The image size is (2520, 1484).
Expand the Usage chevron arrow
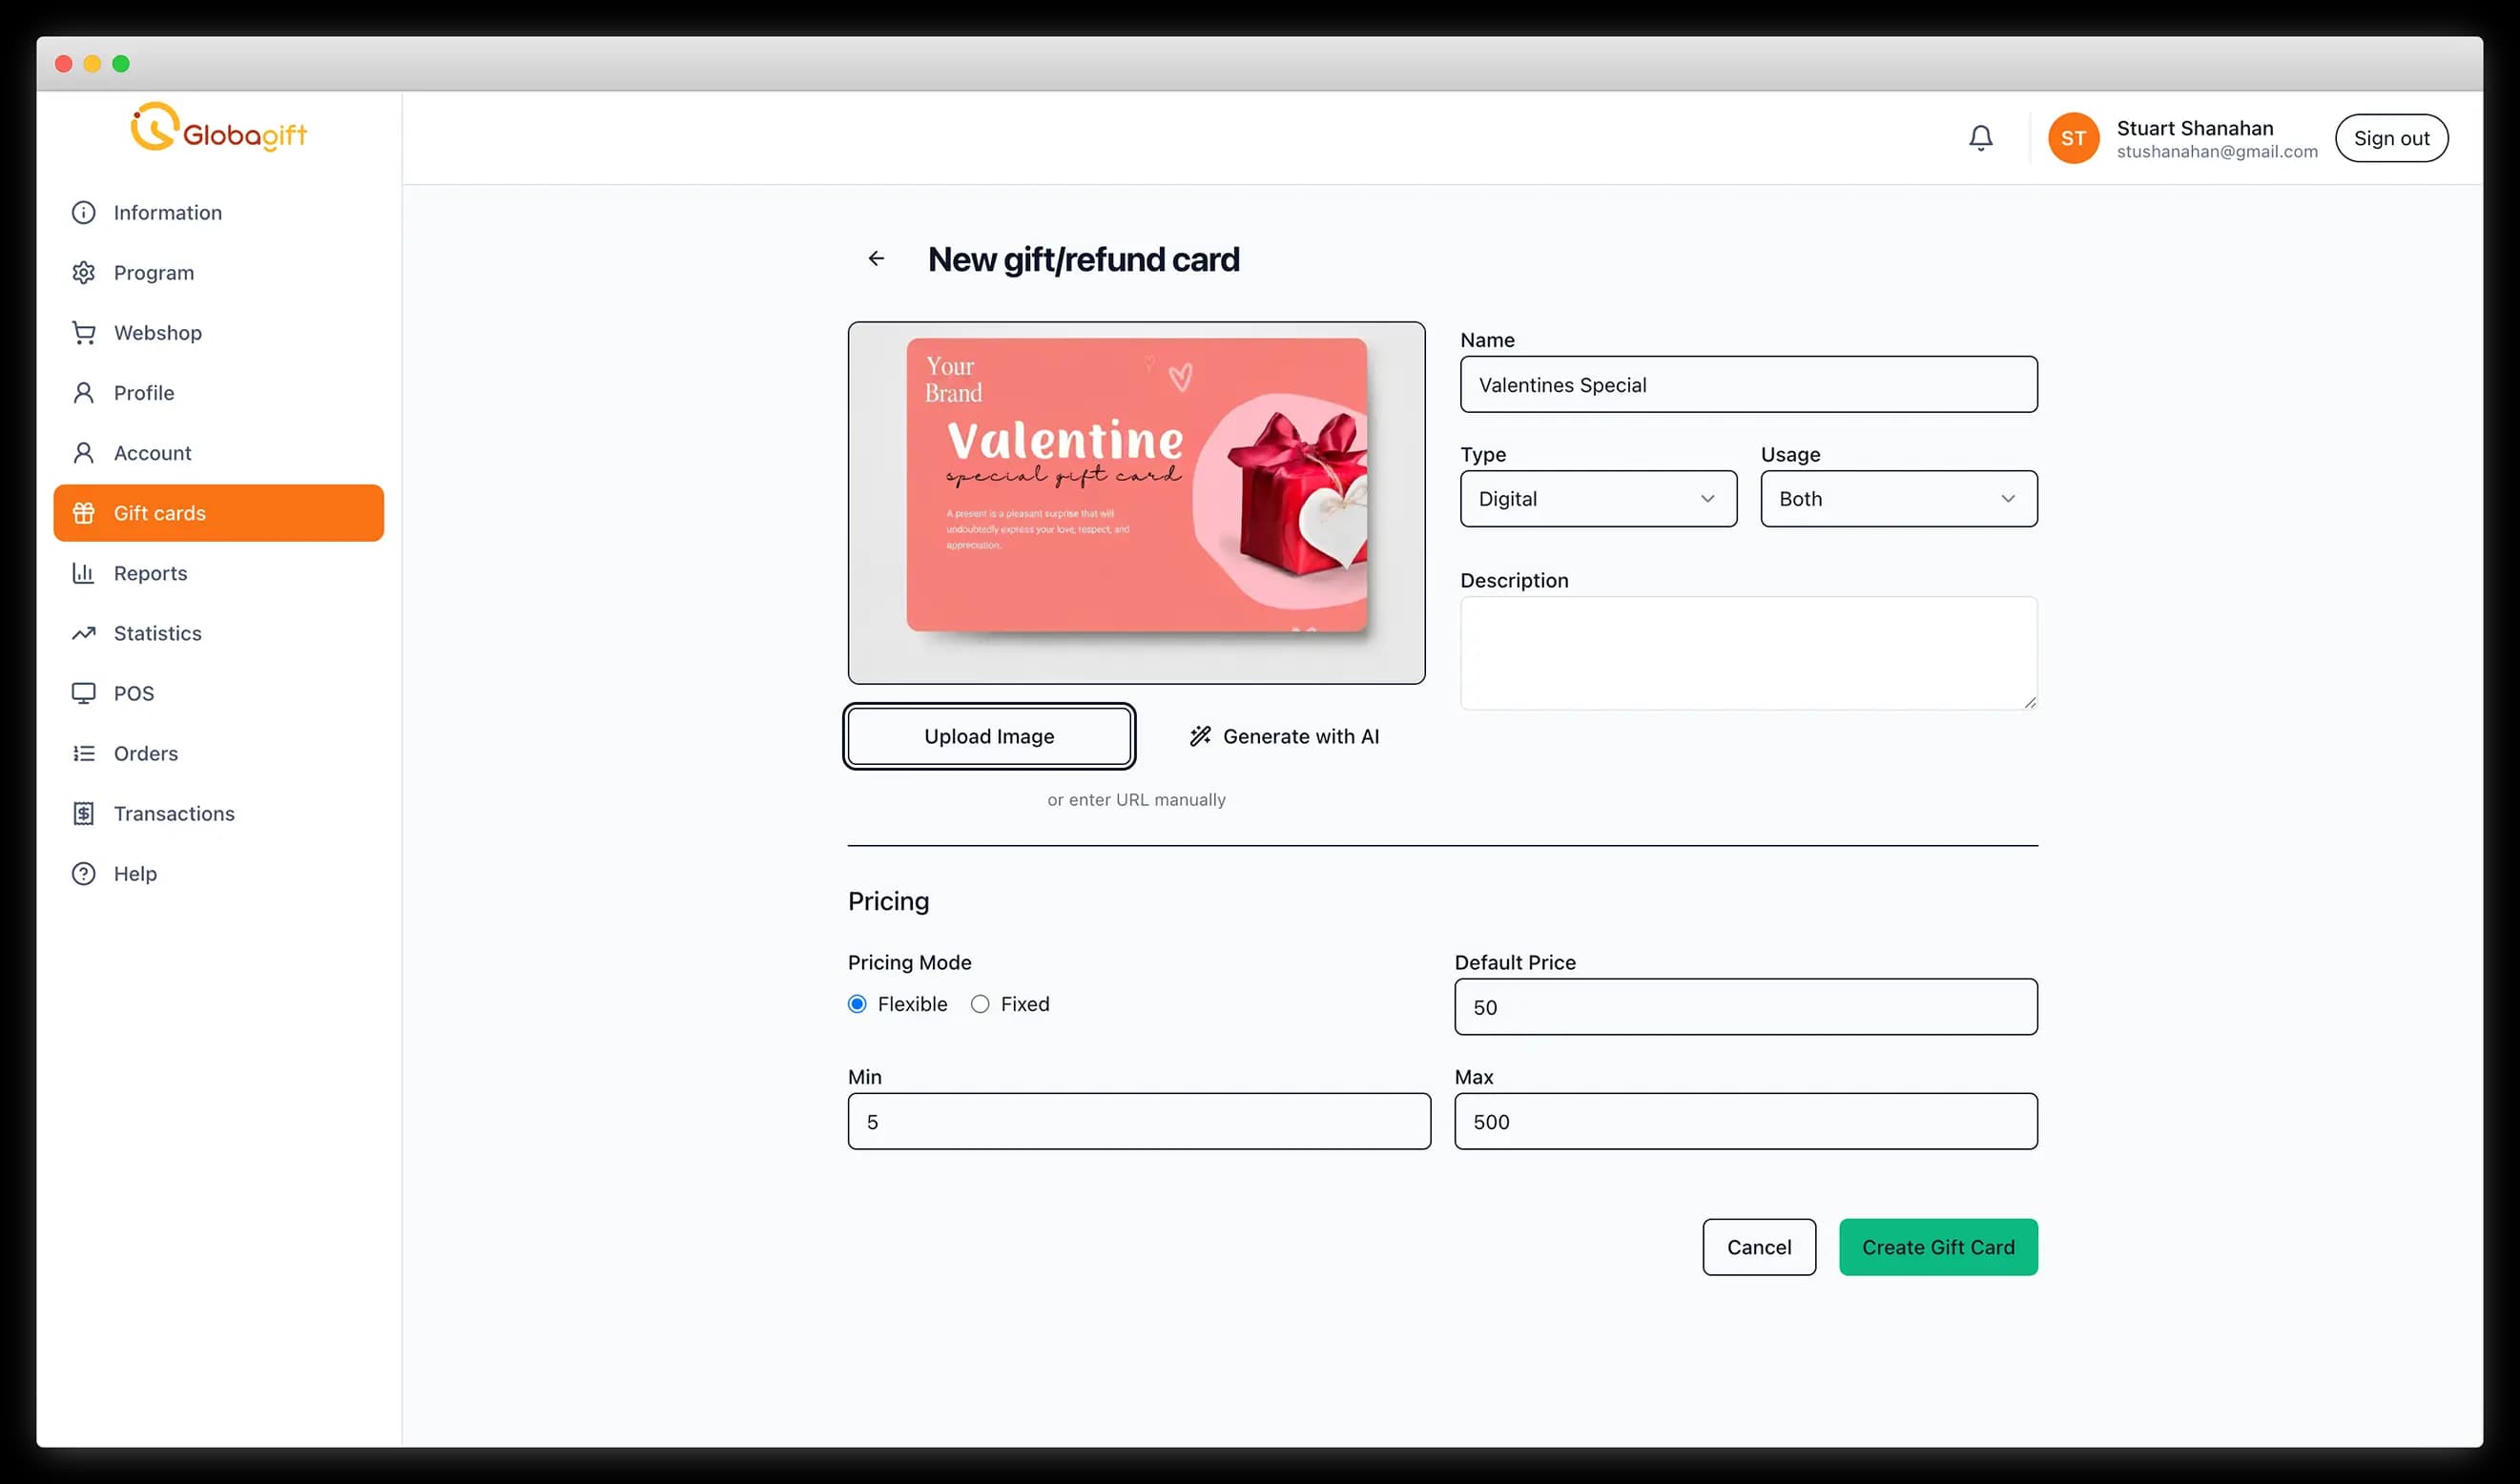(2009, 499)
